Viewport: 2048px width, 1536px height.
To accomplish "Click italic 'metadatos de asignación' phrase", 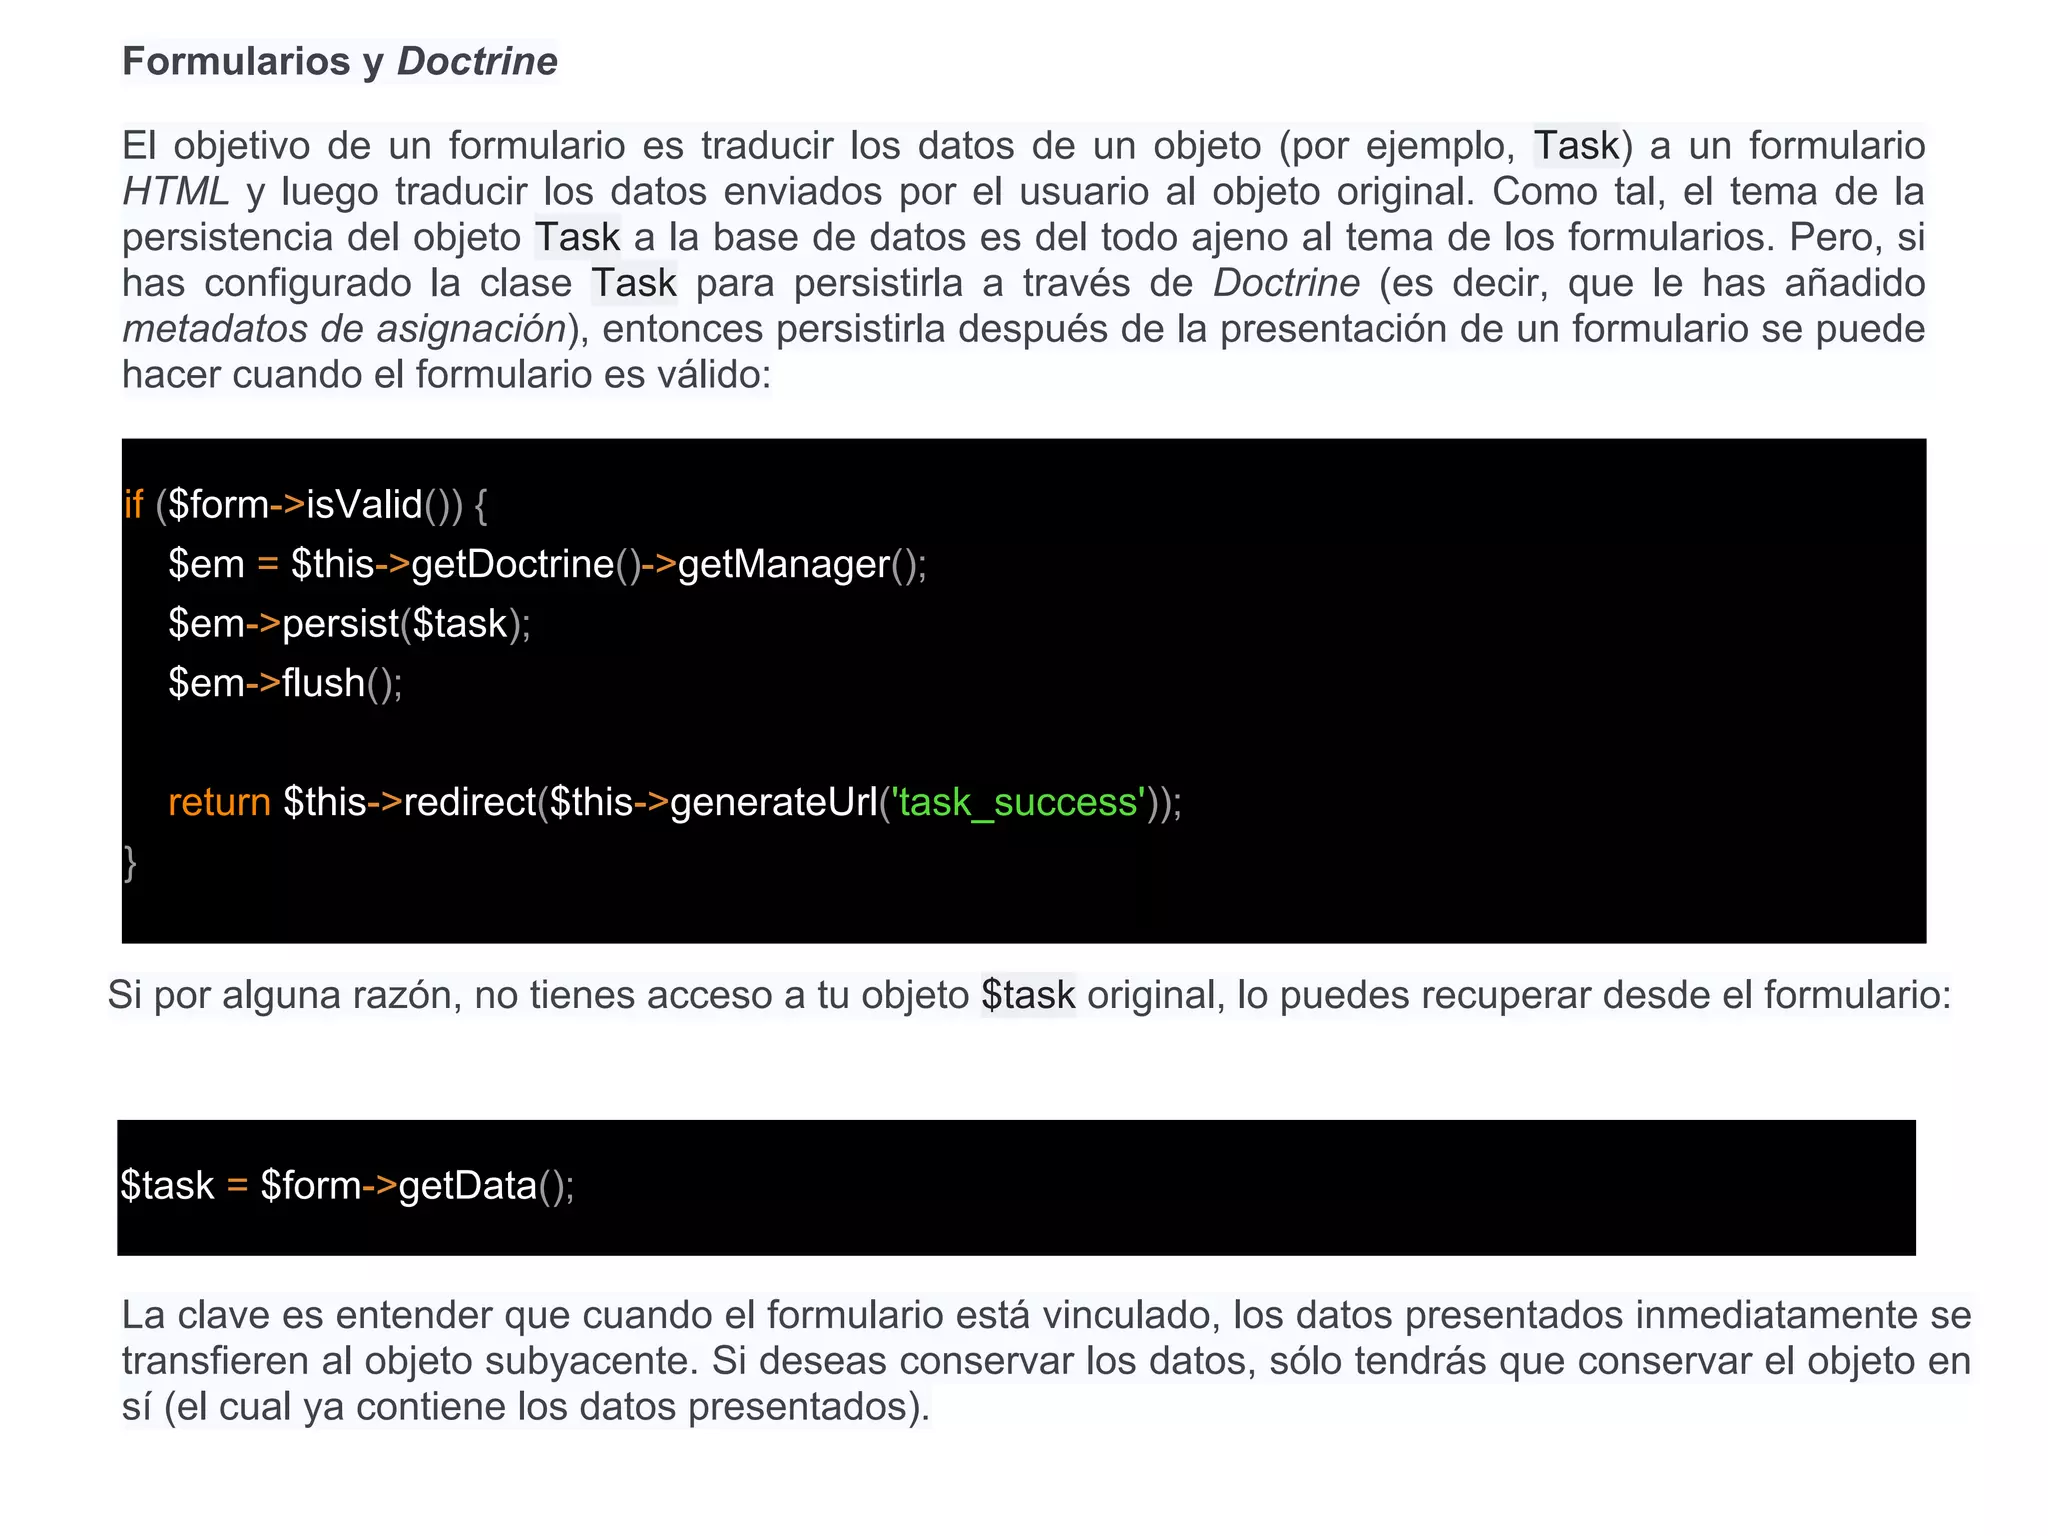I will (x=344, y=329).
